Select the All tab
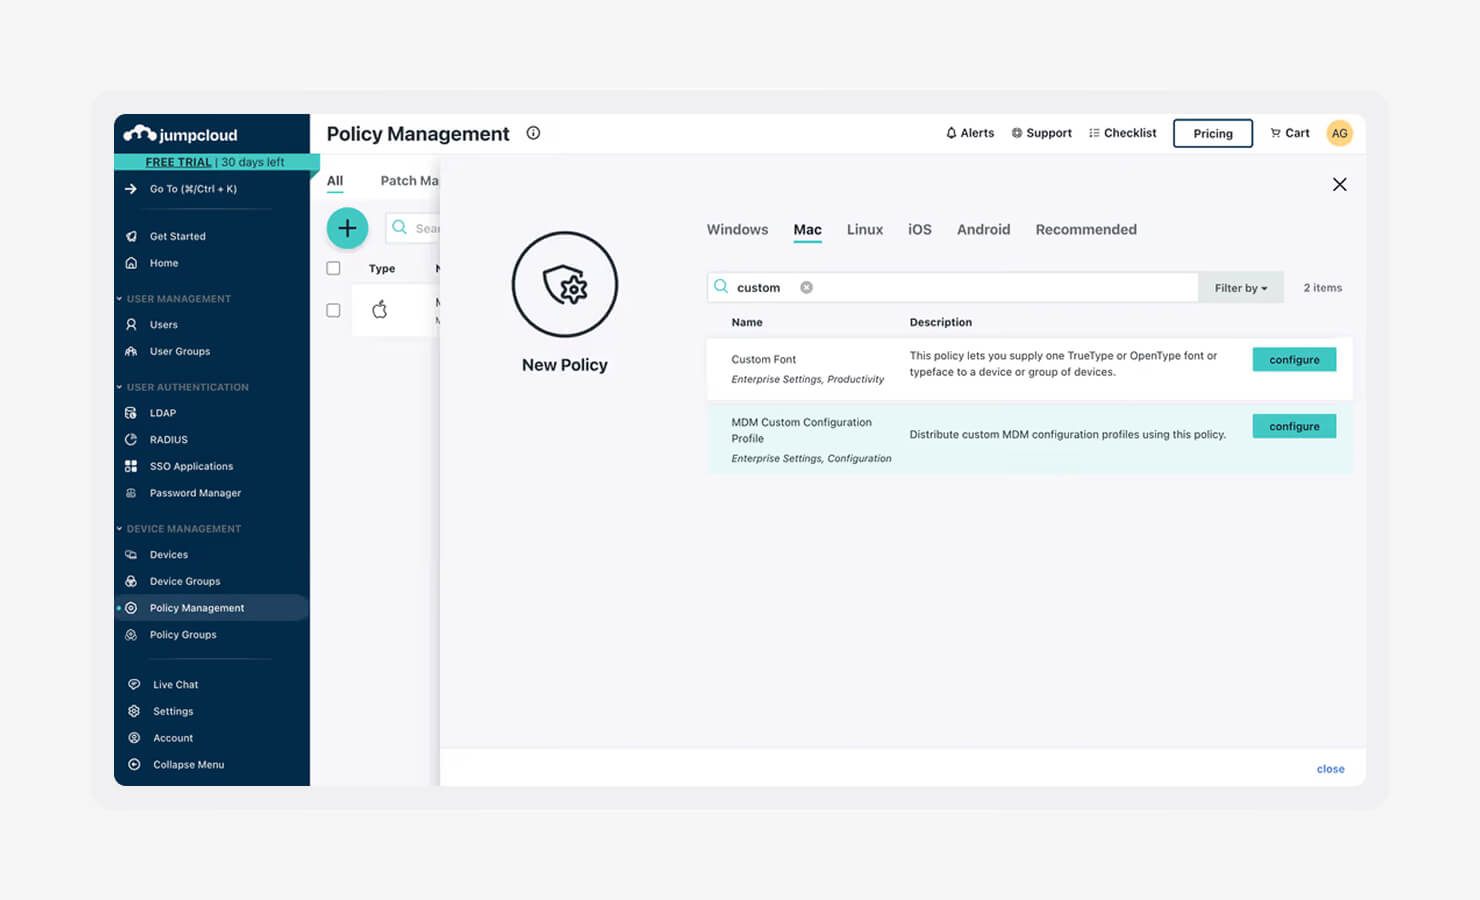This screenshot has height=900, width=1480. tap(335, 181)
